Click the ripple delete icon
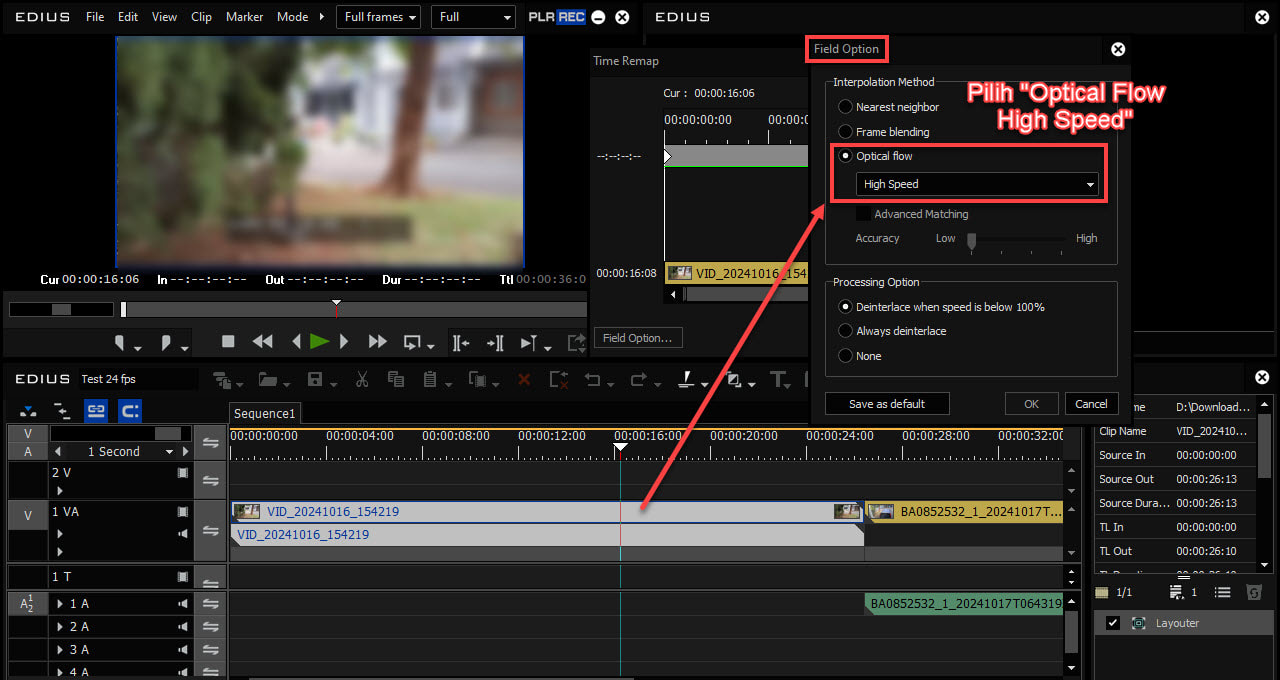 [558, 380]
